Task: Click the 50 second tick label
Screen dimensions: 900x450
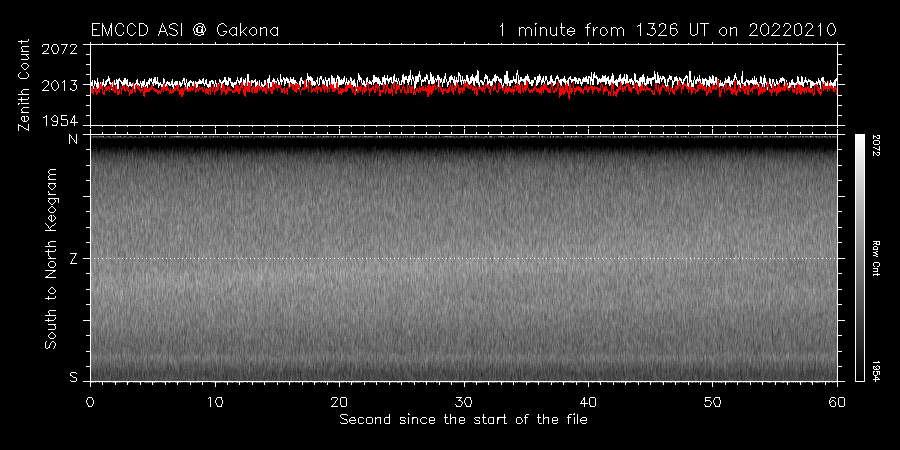Action: pos(712,401)
